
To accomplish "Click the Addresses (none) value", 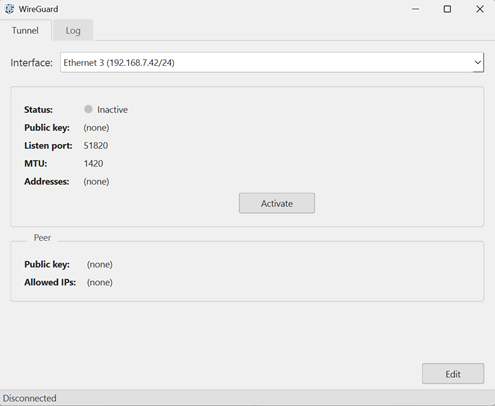I will [96, 182].
